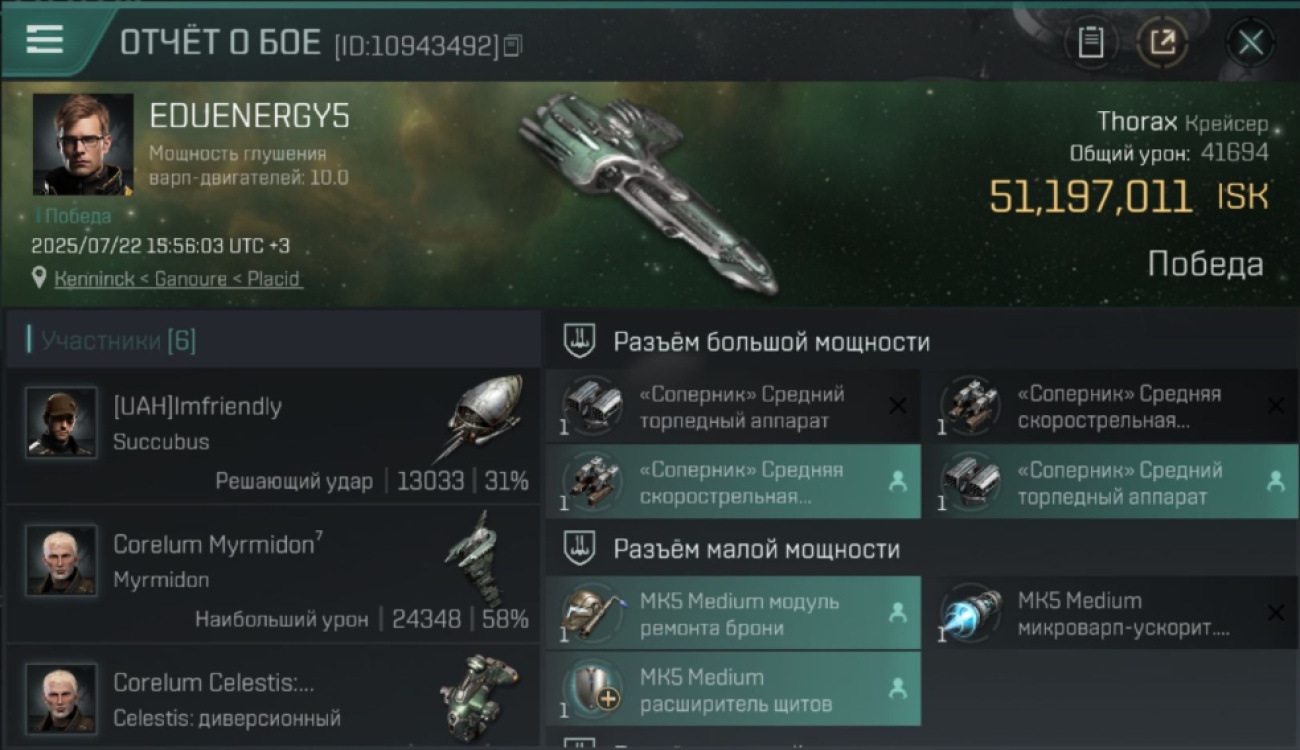Click the Myrmidon ship icon

coord(476,558)
